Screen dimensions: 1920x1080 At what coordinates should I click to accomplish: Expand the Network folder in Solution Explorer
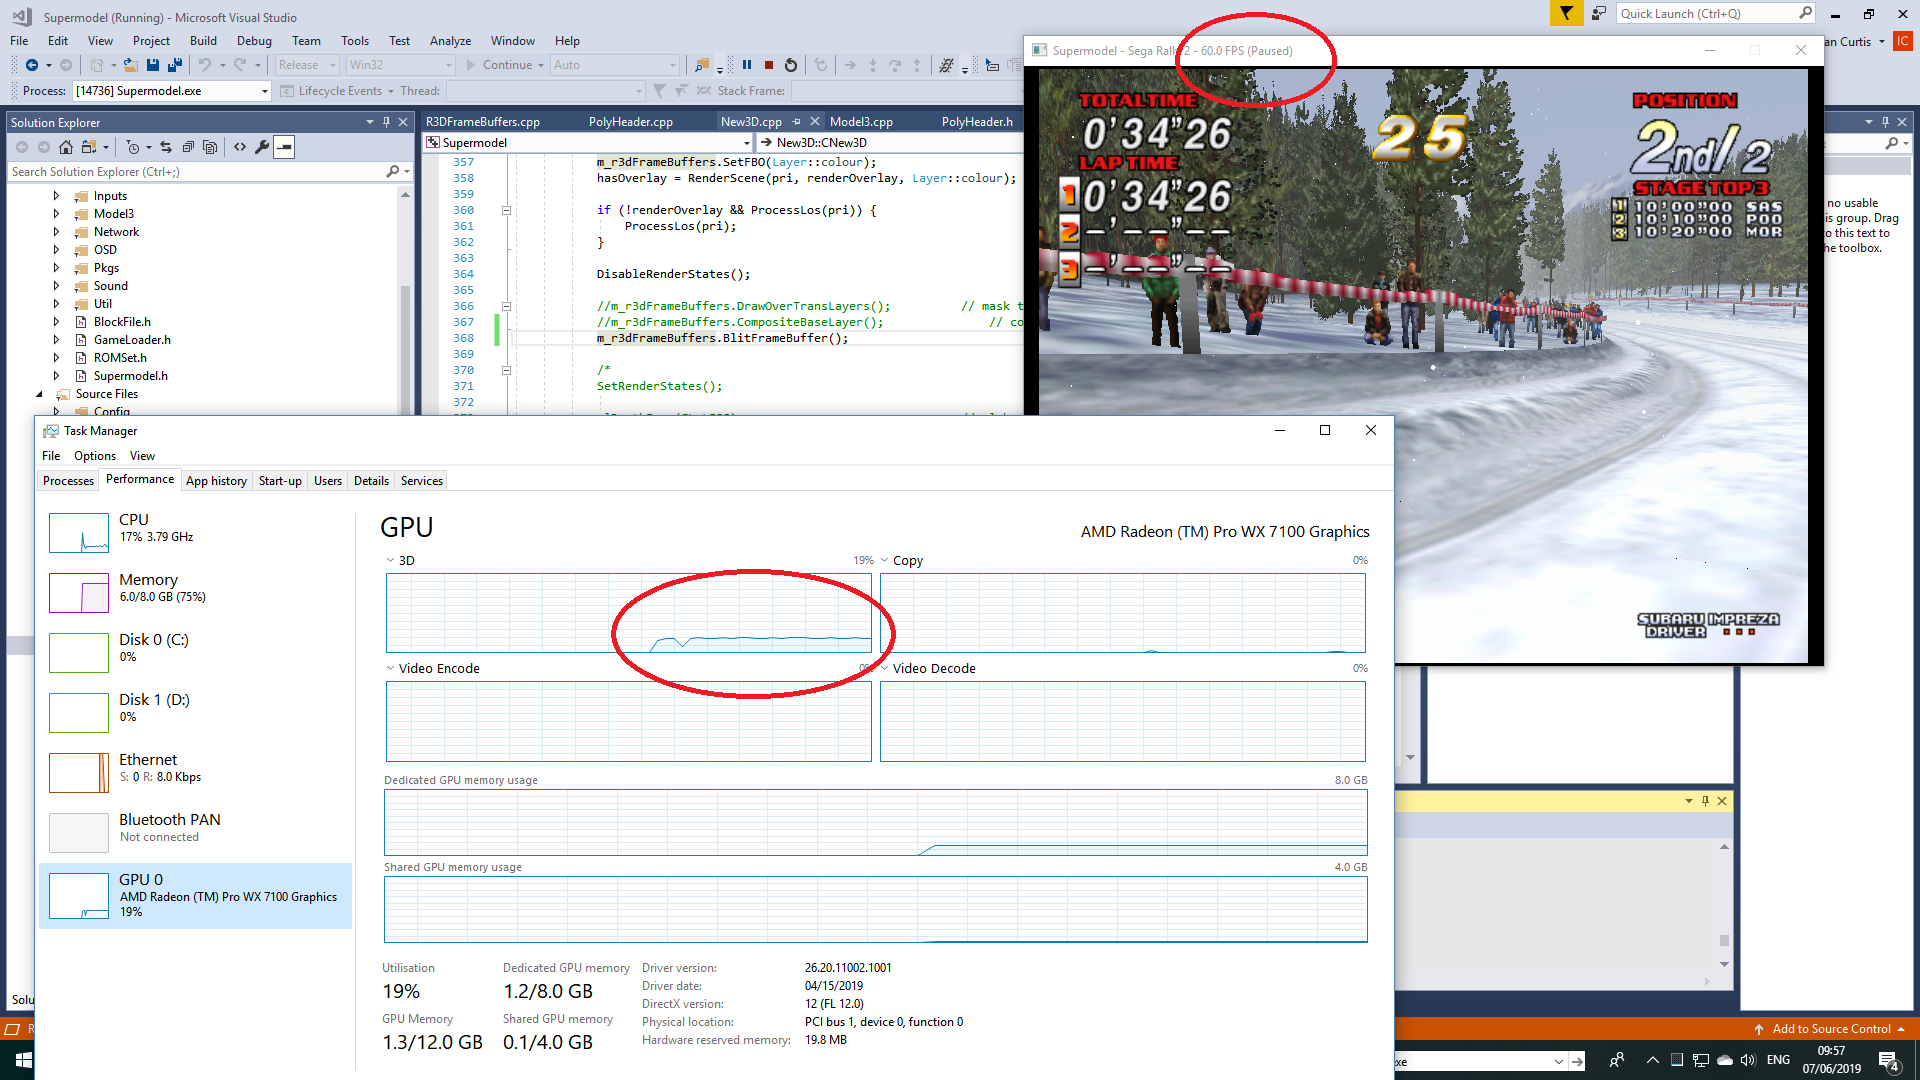(56, 232)
